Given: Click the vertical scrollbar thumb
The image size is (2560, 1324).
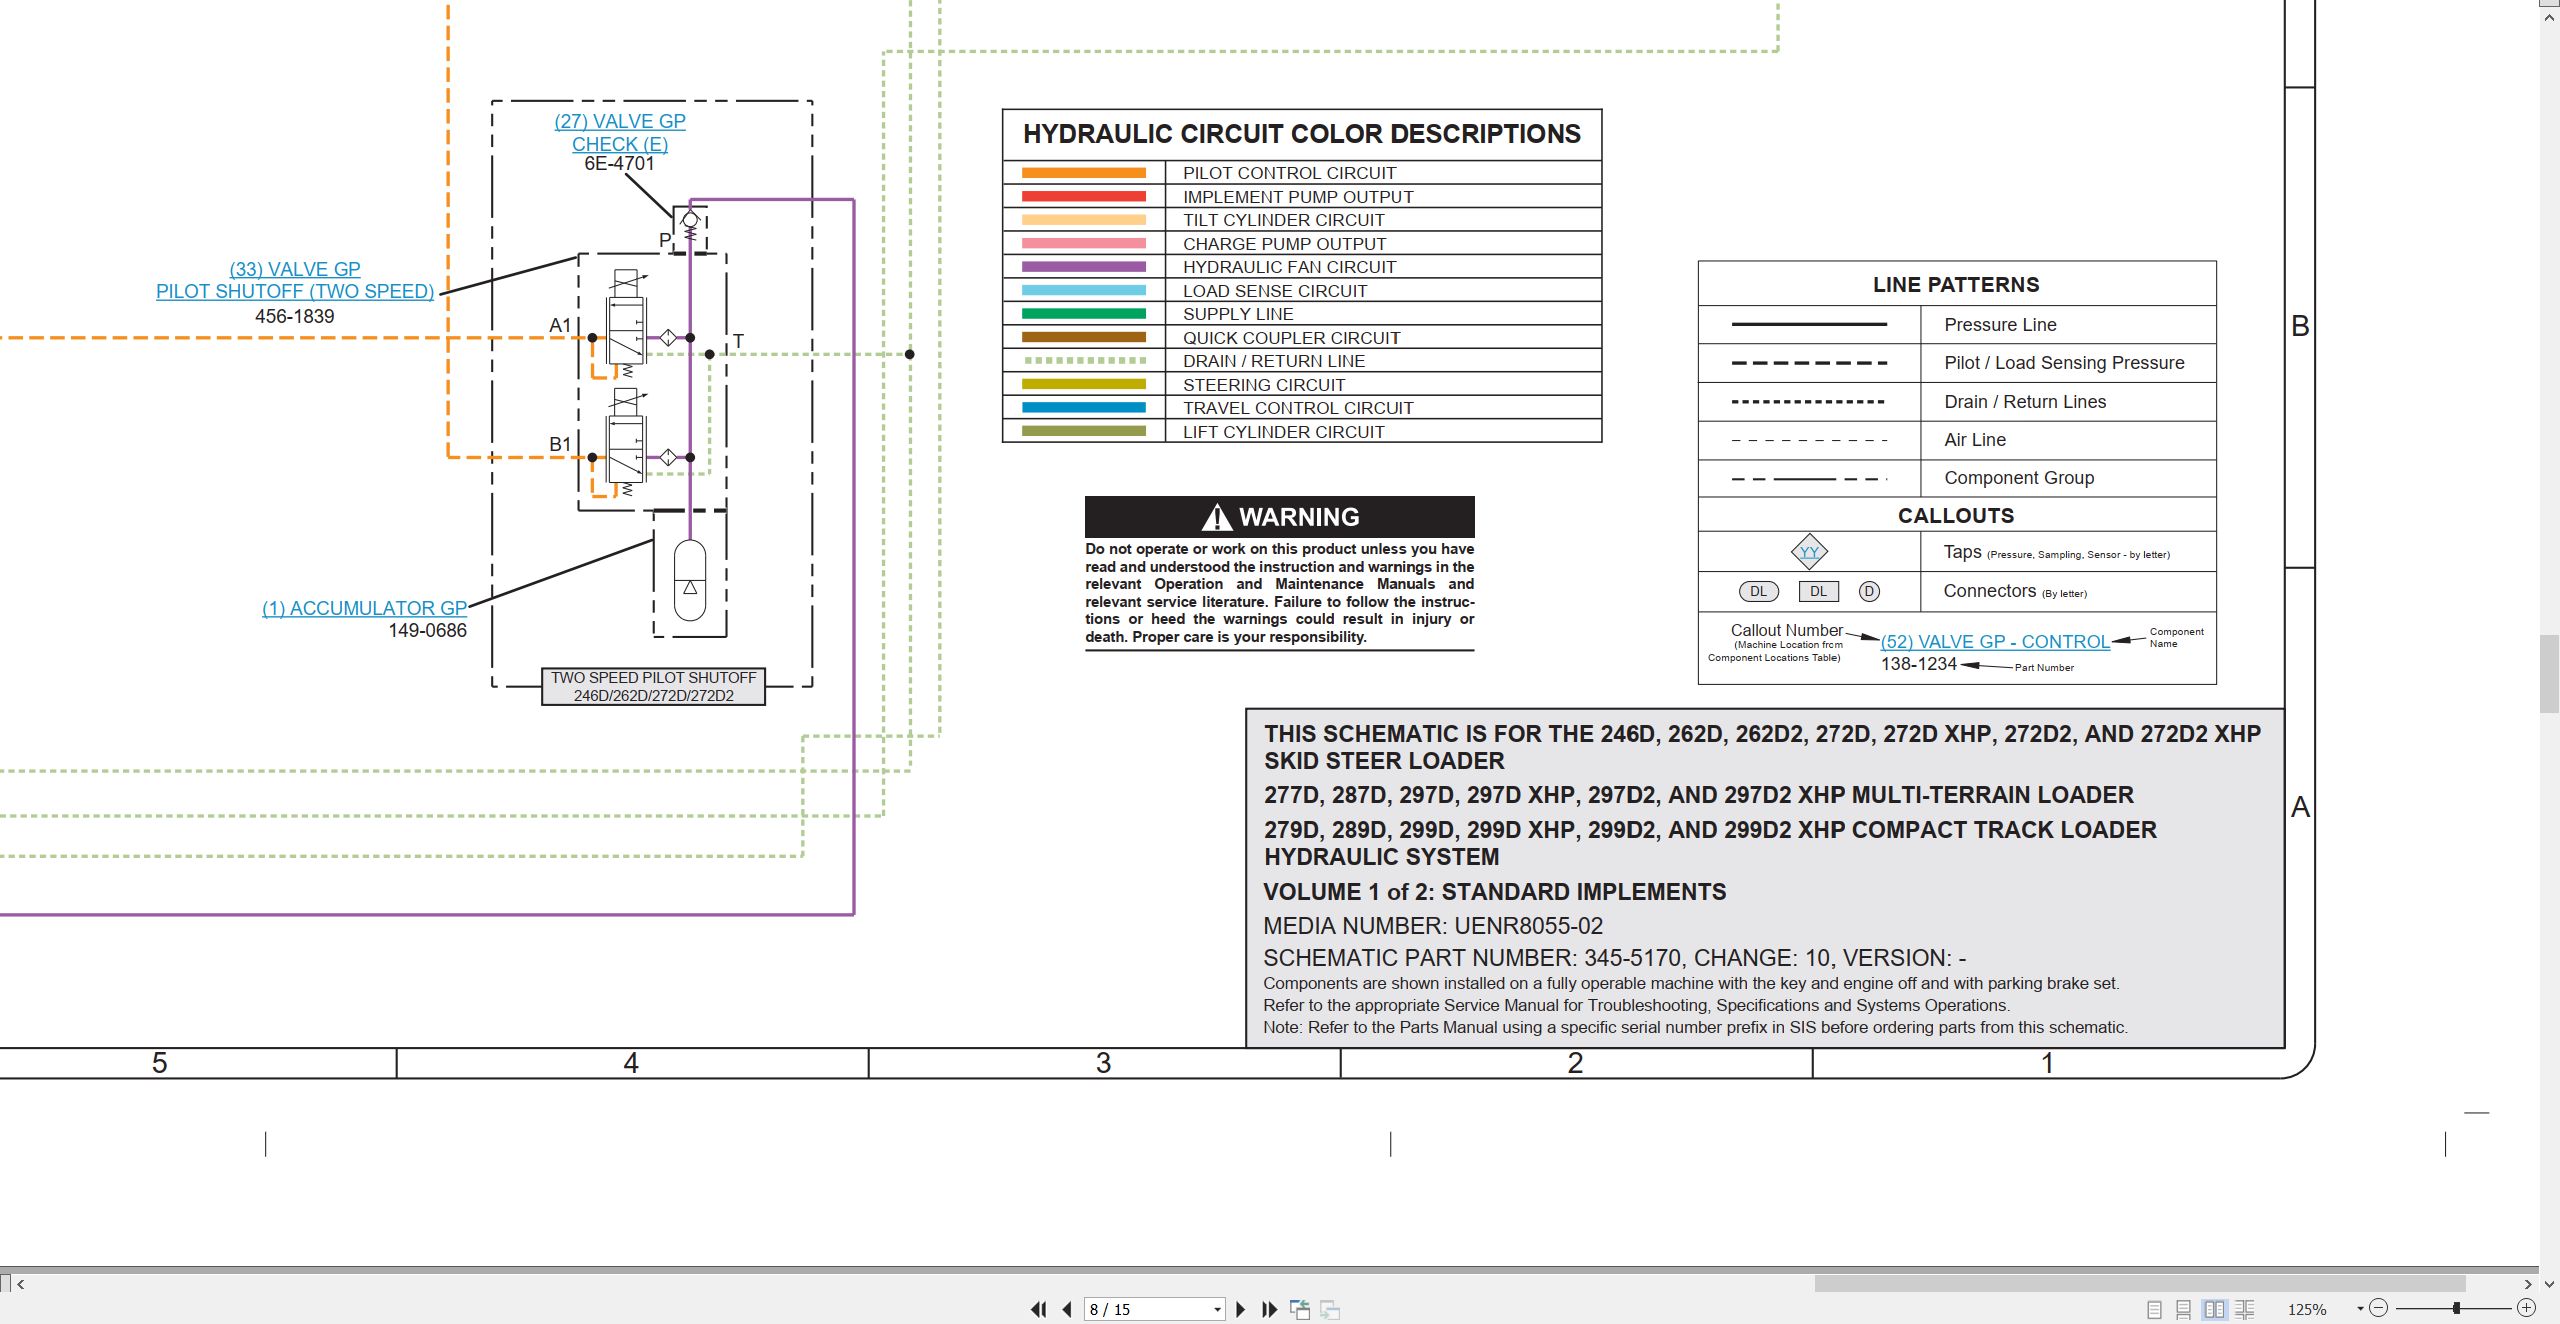Looking at the screenshot, I should (2550, 674).
